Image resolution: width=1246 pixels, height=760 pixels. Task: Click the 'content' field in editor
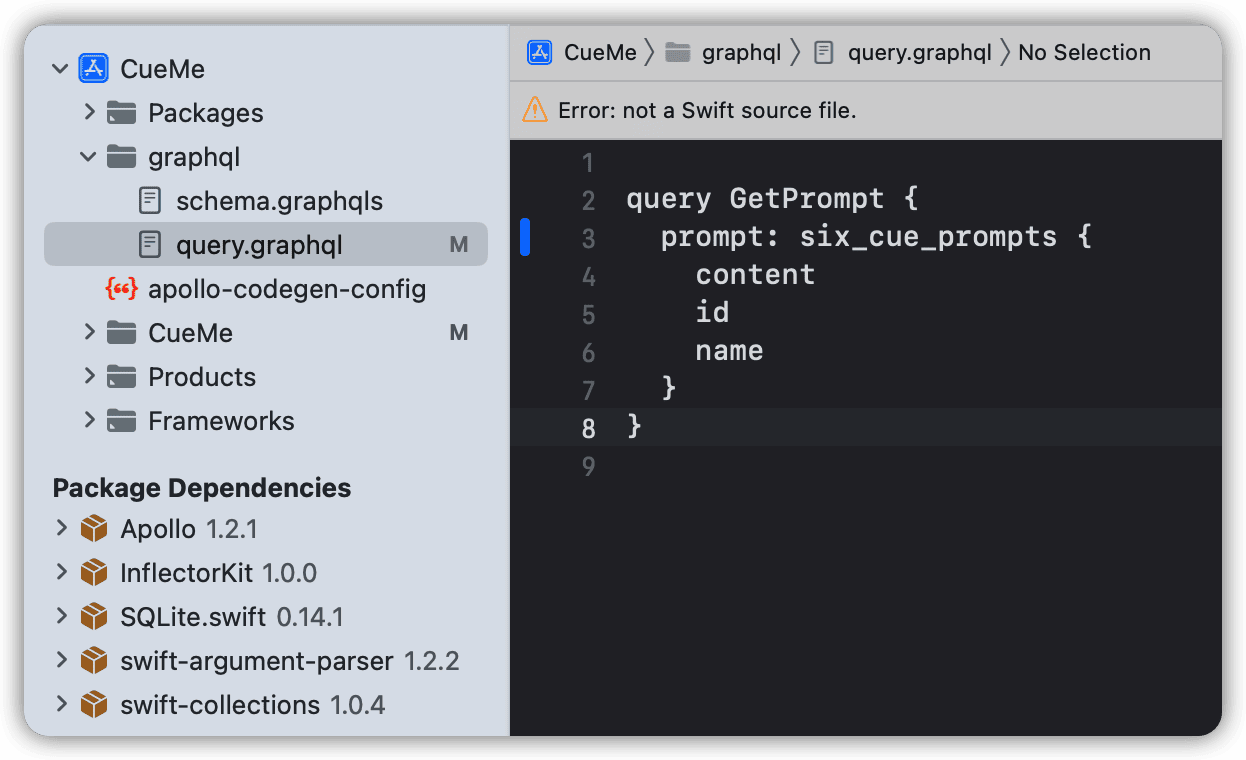pyautogui.click(x=755, y=275)
